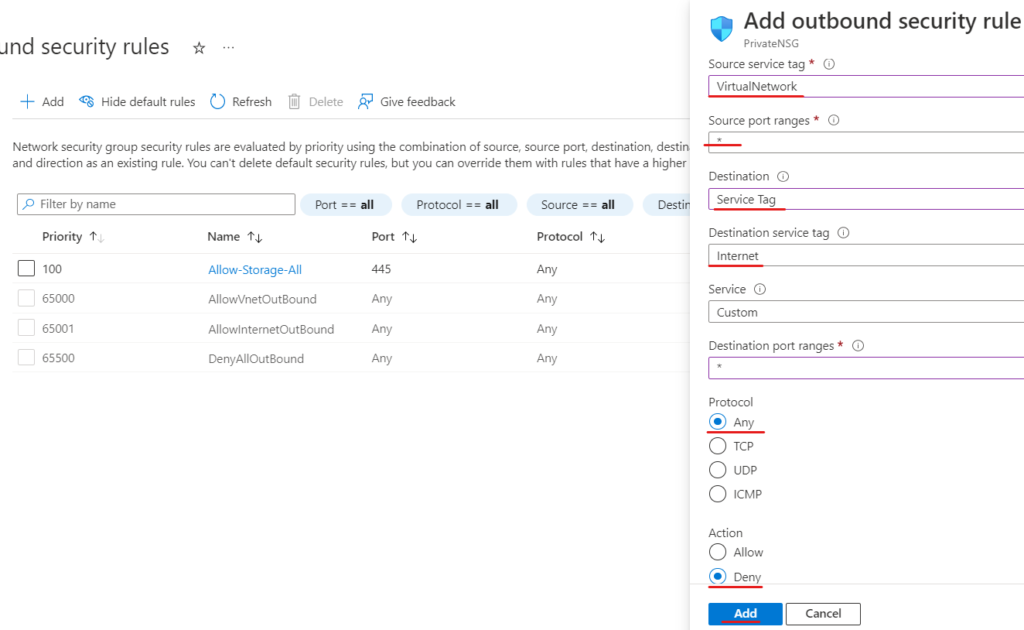1024x630 pixels.
Task: Click the search icon in Filter by name
Action: [x=28, y=204]
